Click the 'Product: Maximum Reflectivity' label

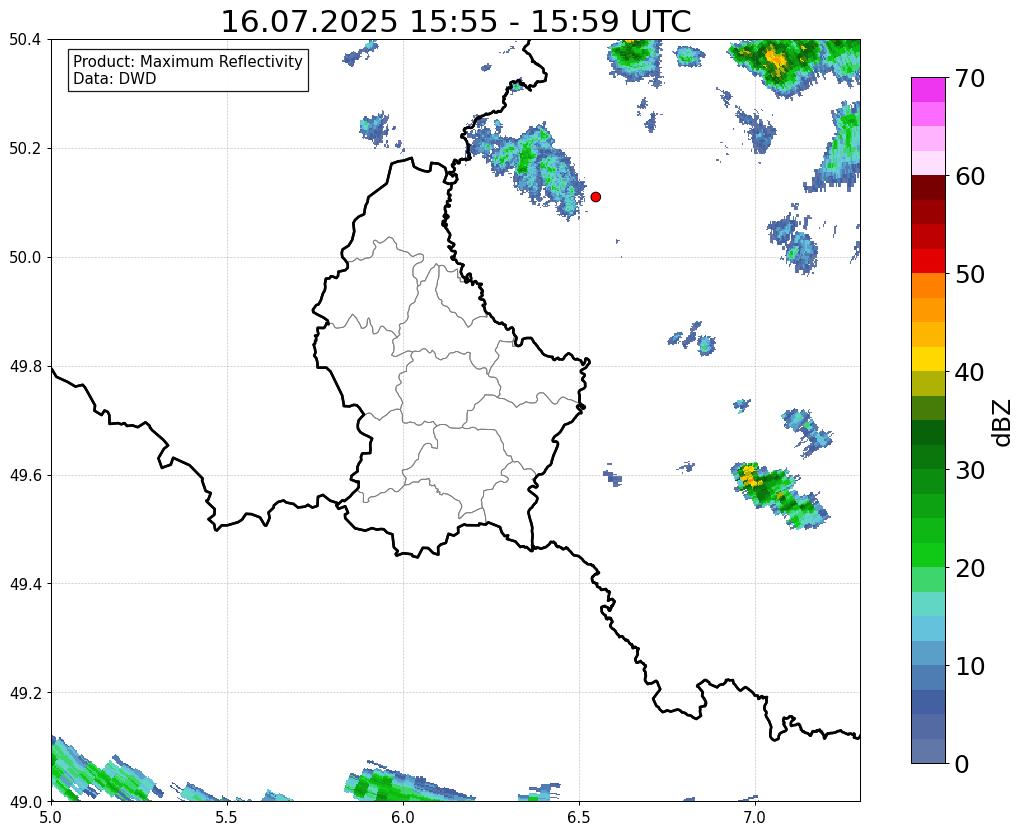[x=188, y=61]
